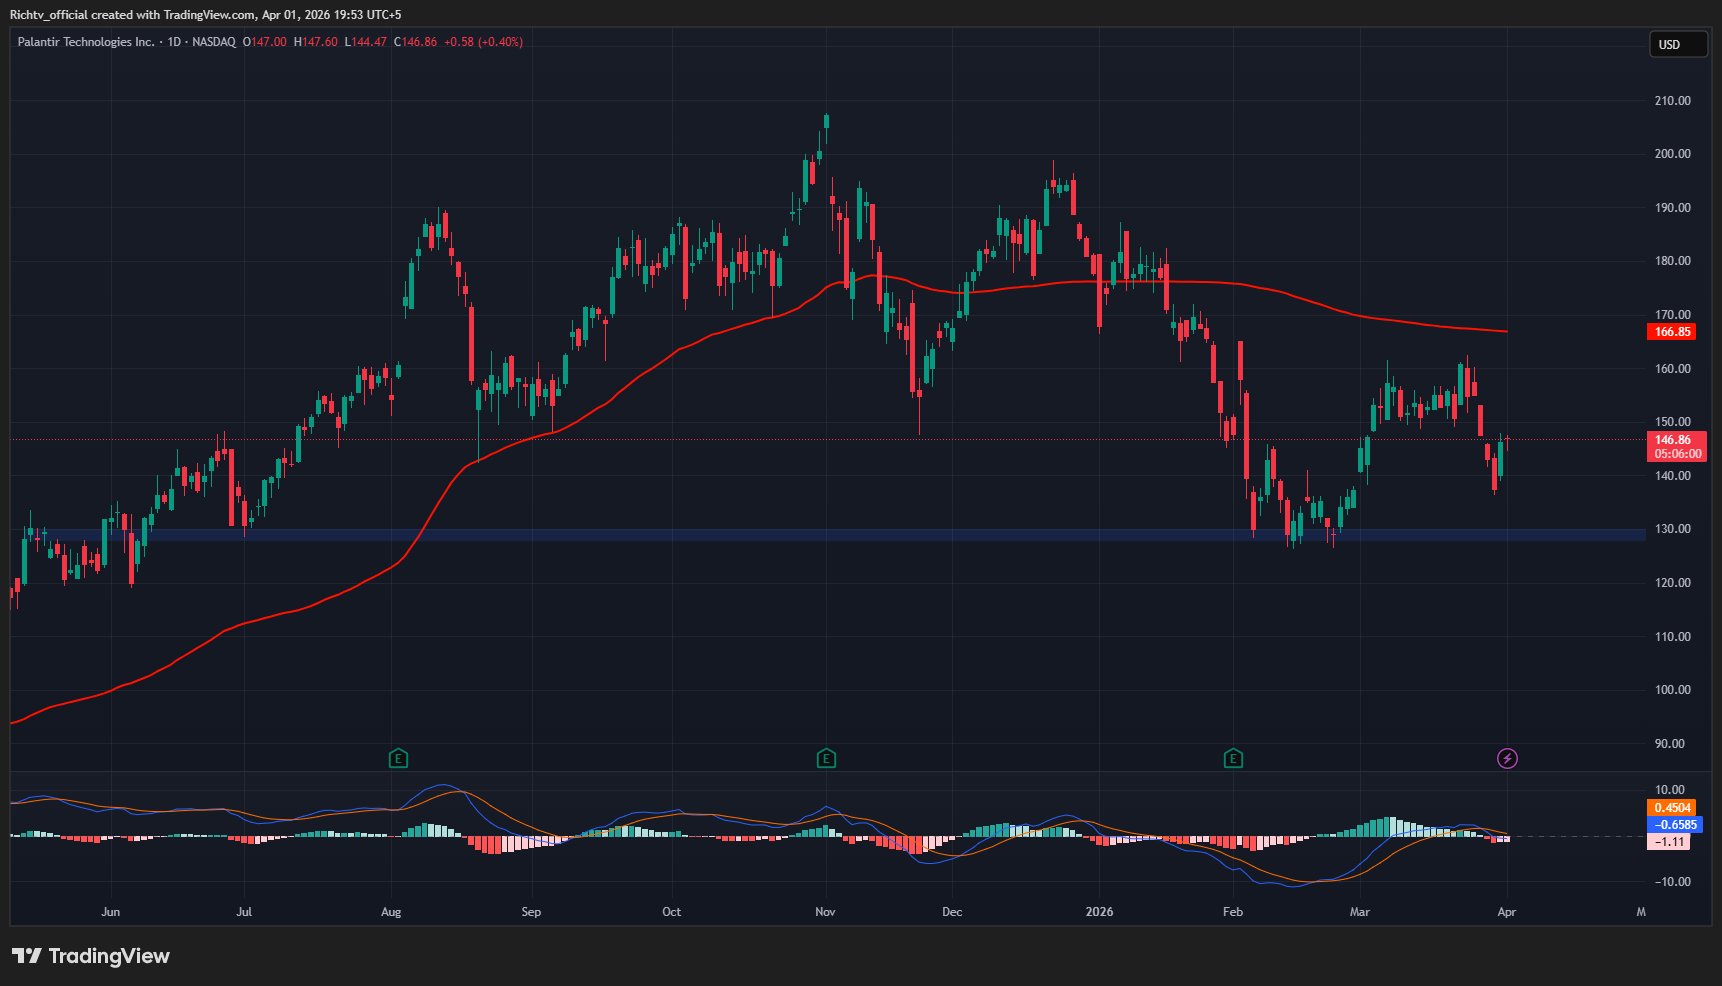Click the Nov label on time axis
This screenshot has height=986, width=1722.
(825, 912)
